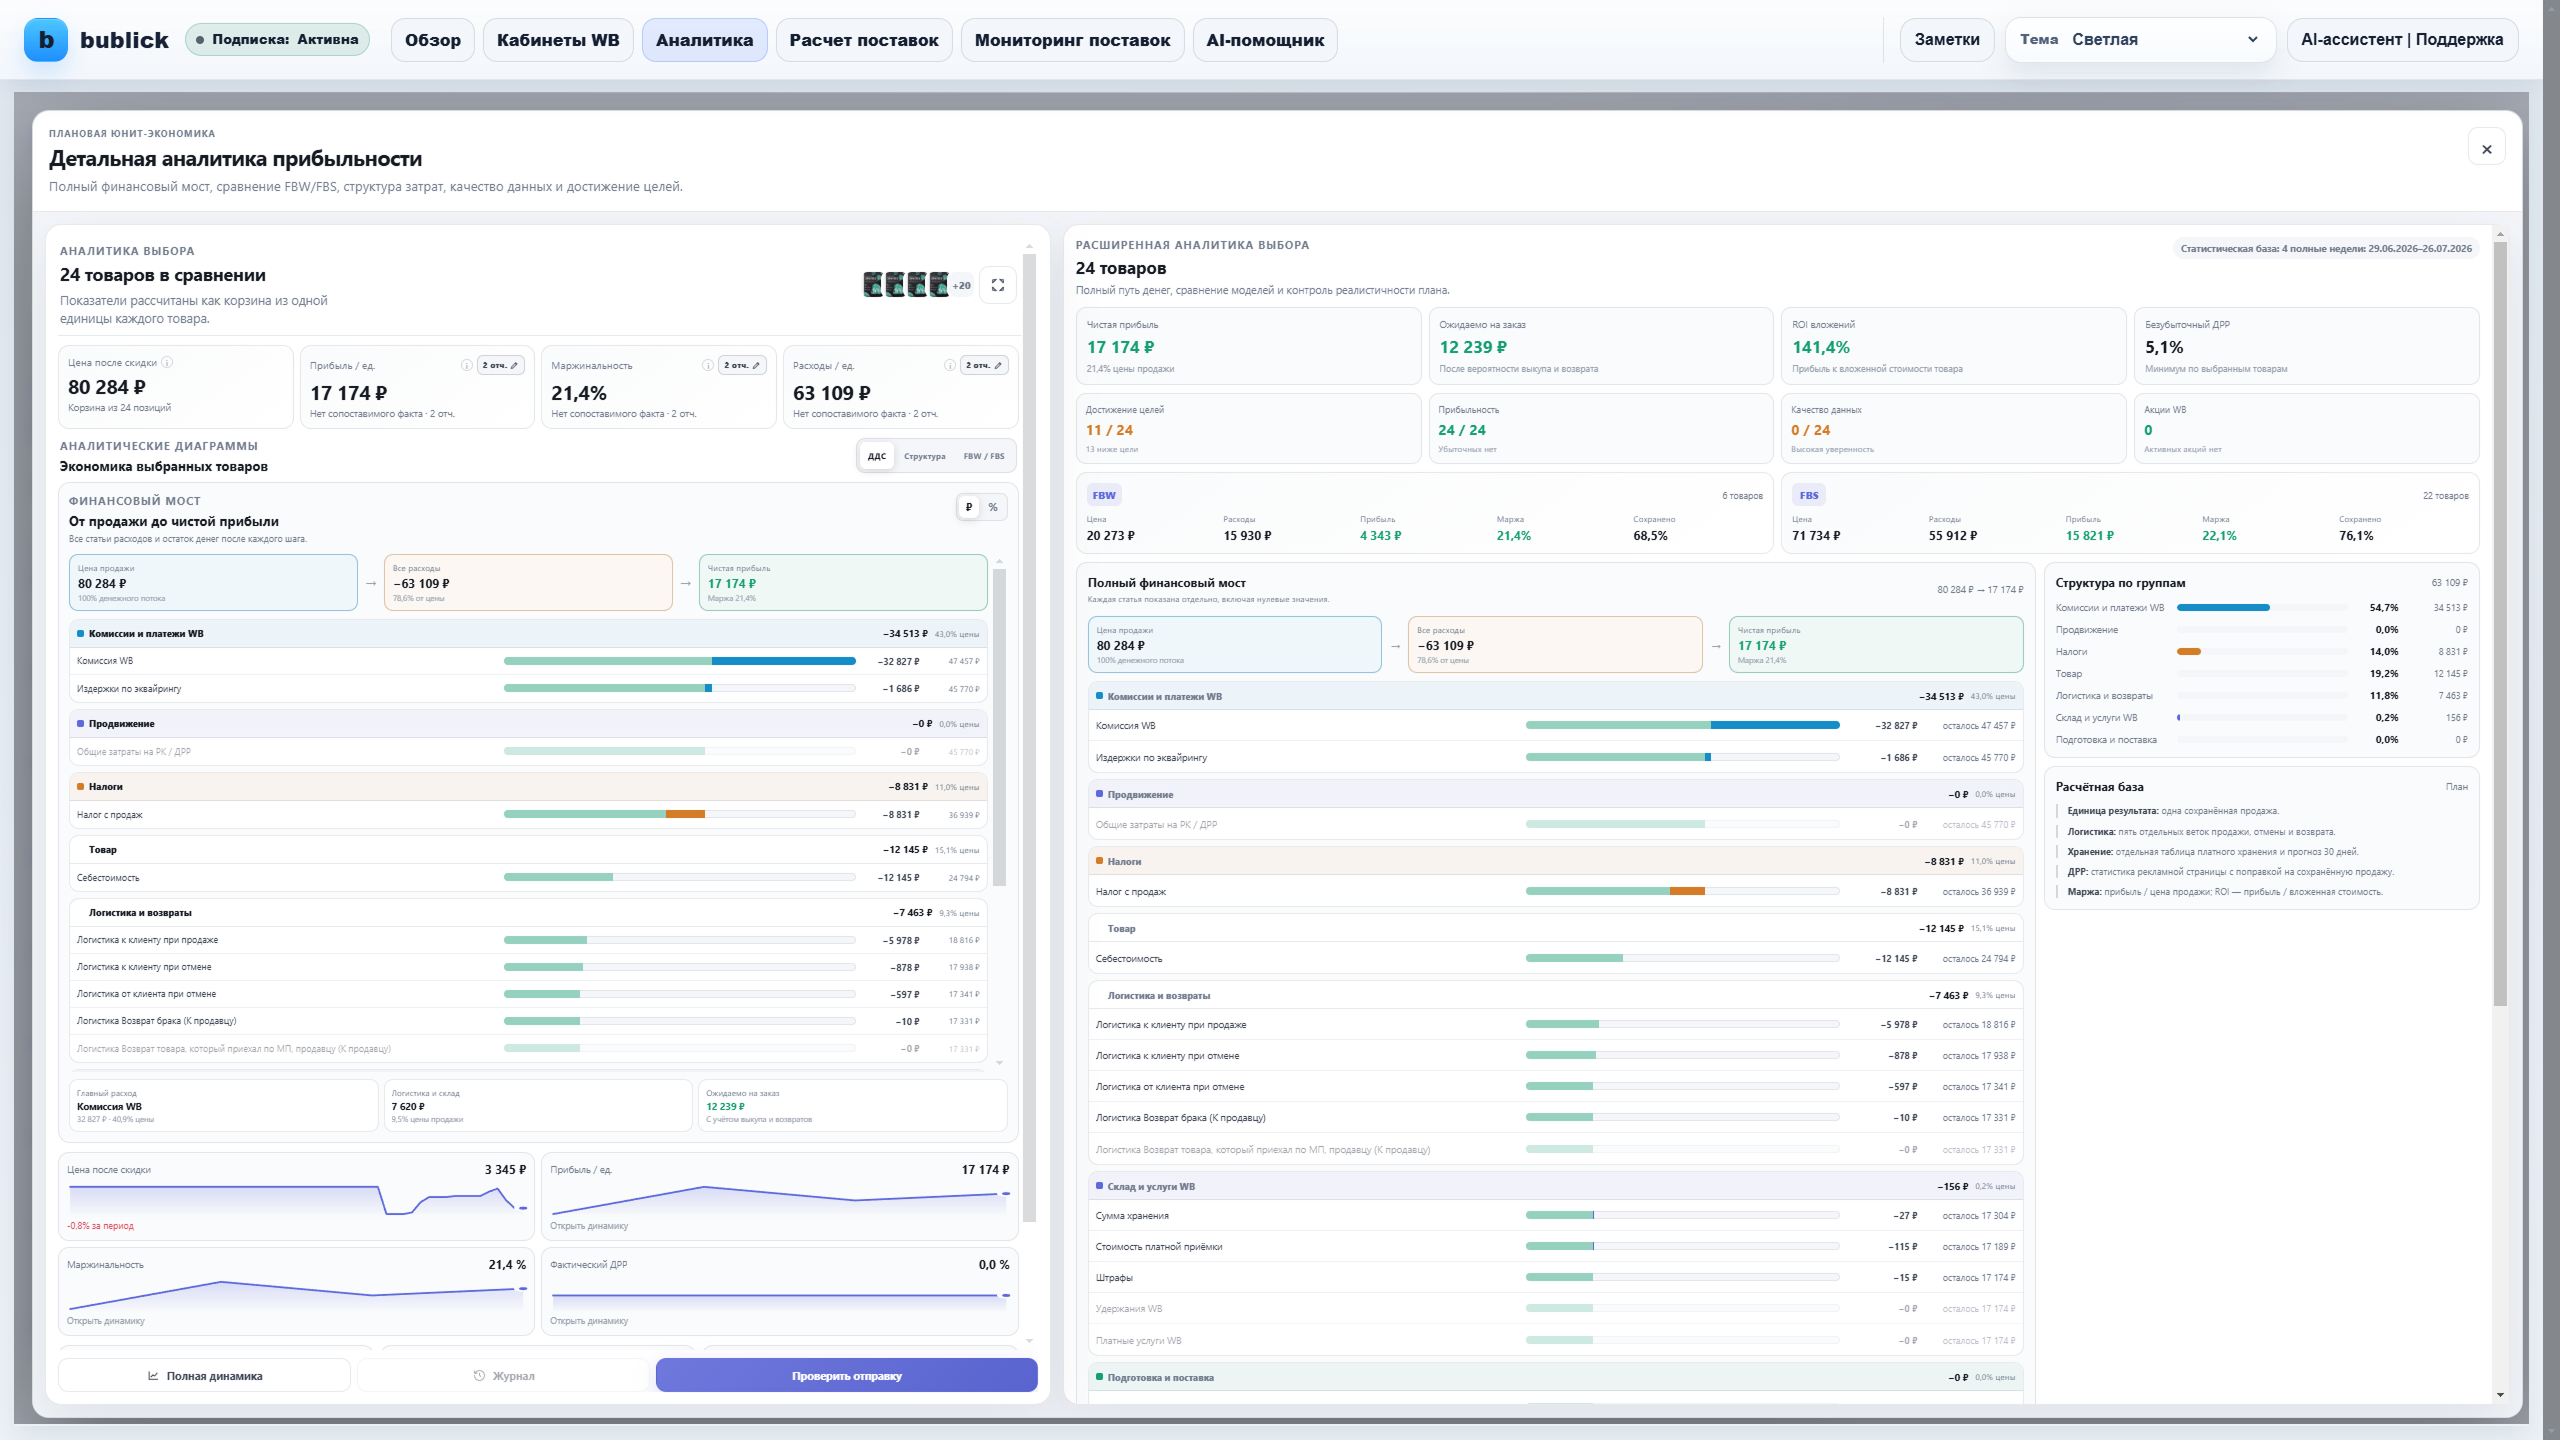The image size is (2560, 1440).
Task: Click the chart icon in Полная динамика
Action: (153, 1376)
